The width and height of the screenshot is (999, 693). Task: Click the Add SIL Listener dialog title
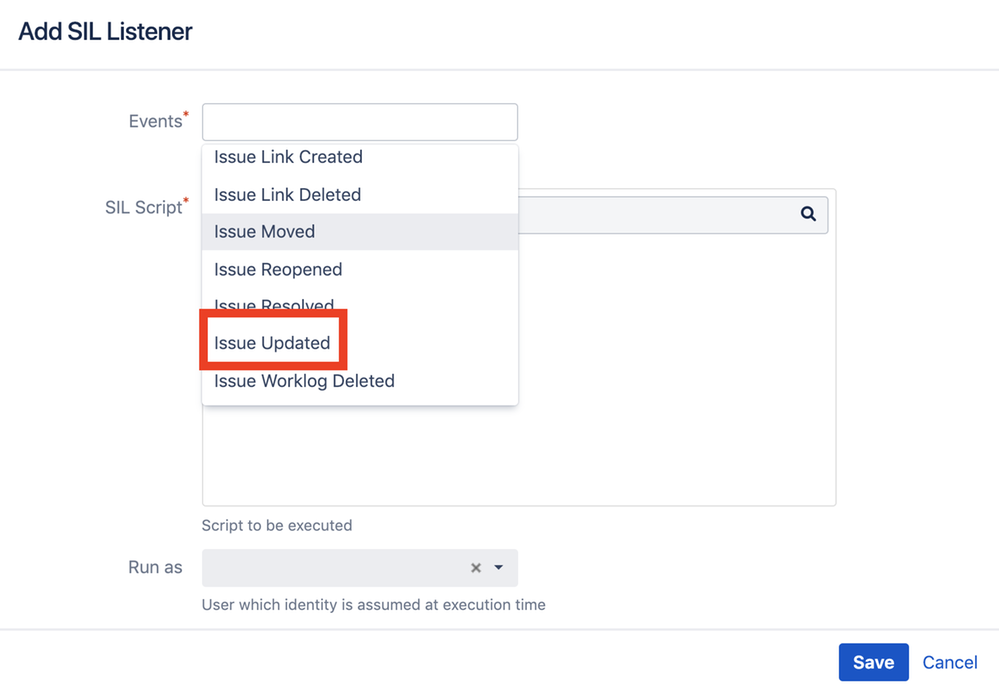coord(105,31)
